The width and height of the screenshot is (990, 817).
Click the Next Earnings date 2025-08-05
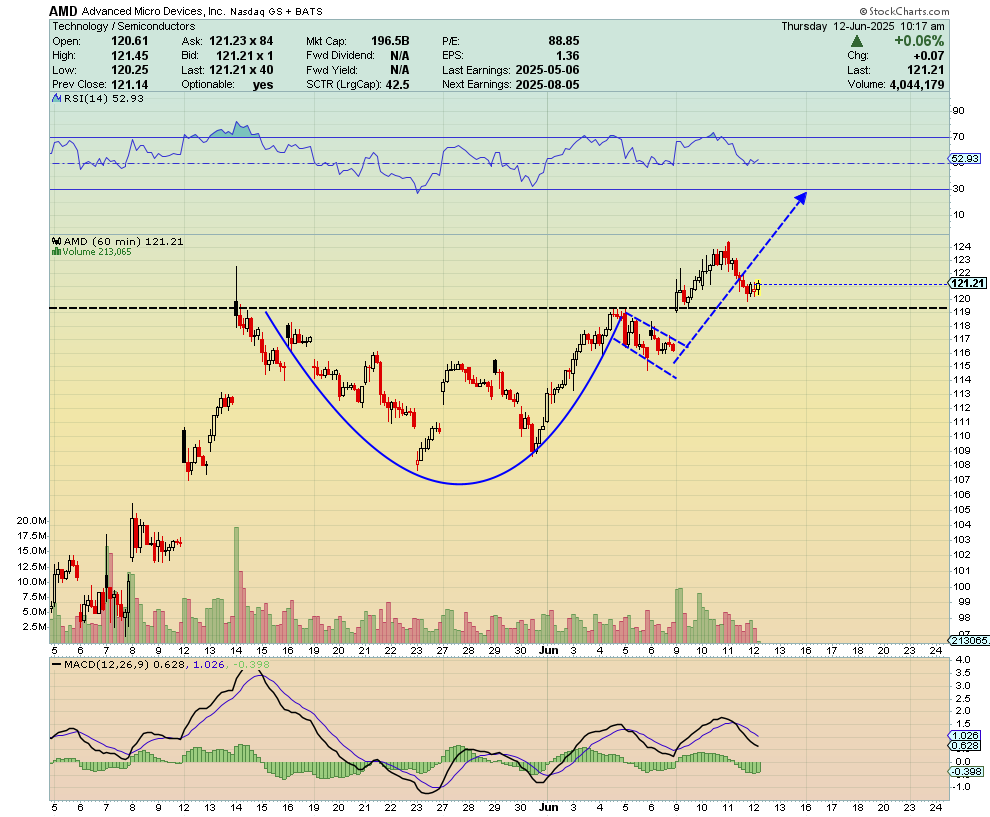pyautogui.click(x=547, y=85)
